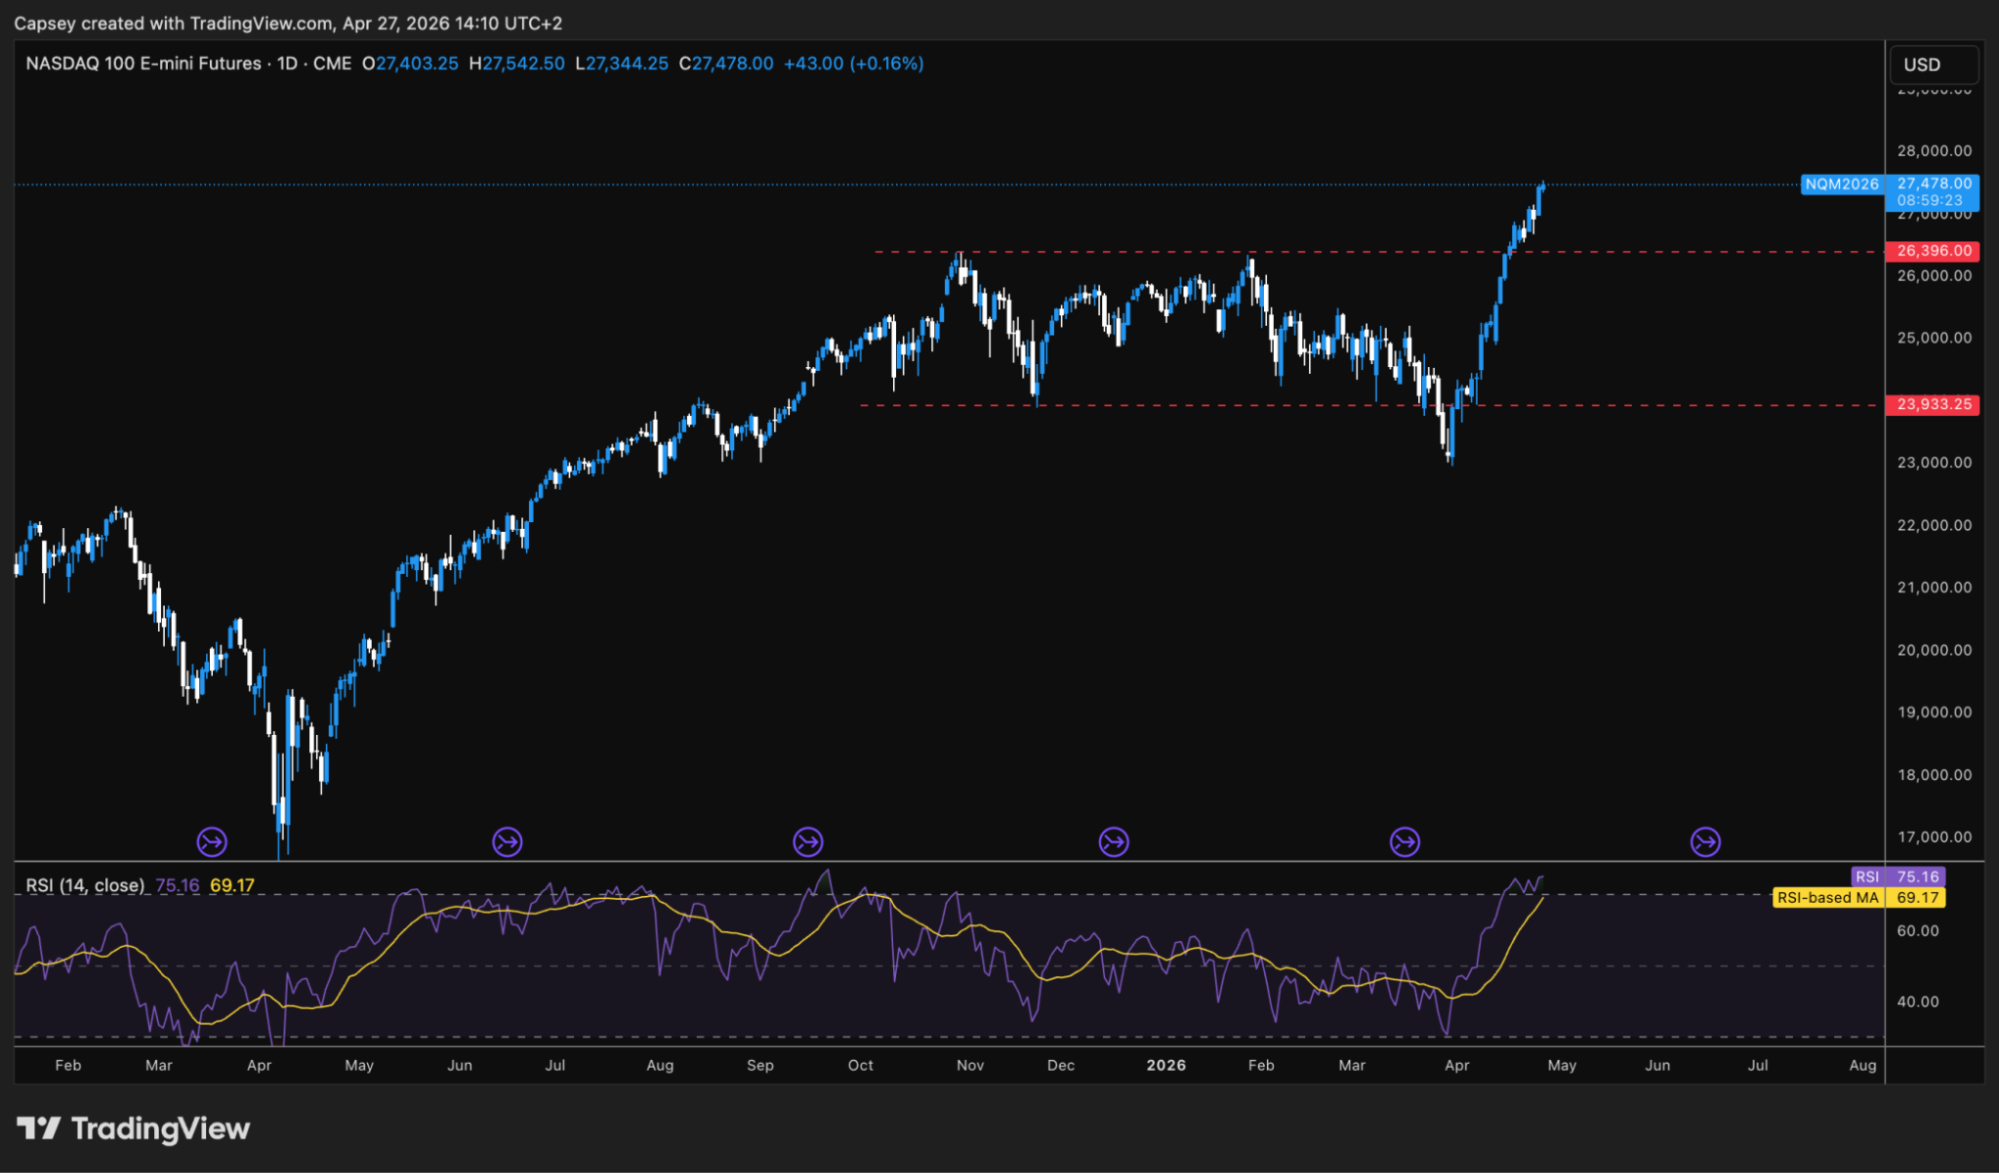Click the CME exchange label in header

(x=332, y=63)
